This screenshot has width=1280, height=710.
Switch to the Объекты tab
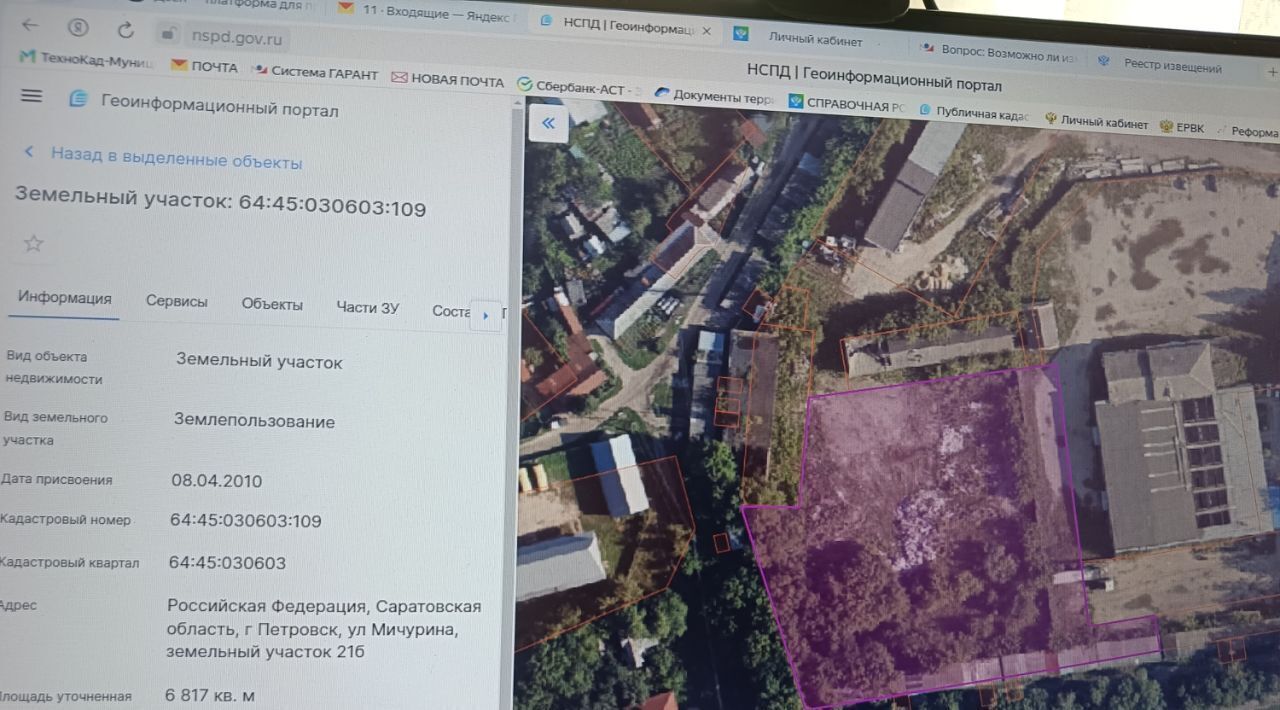click(272, 304)
